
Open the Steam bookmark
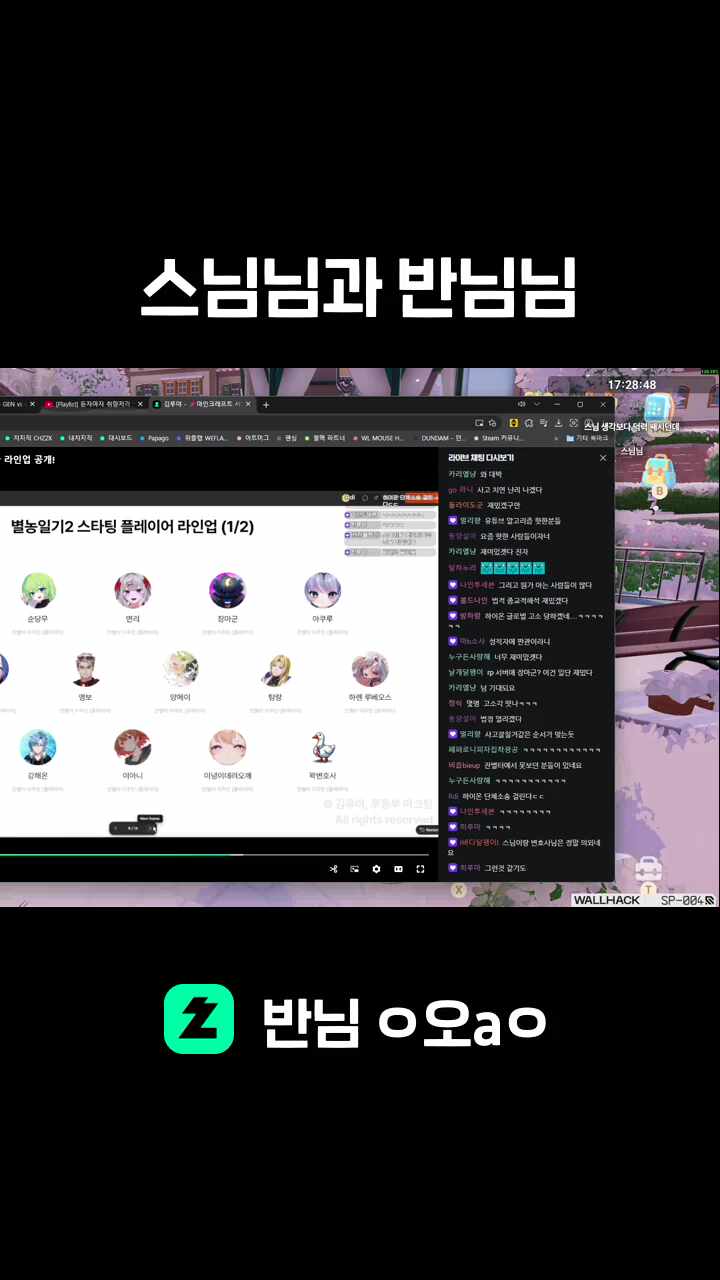[499, 438]
